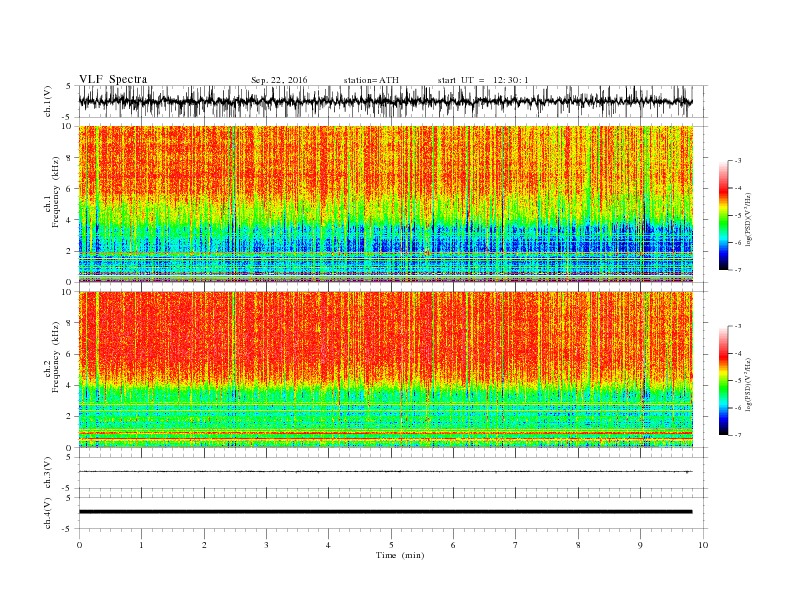Click the ch.2 spectrogram color scale bar
This screenshot has height=612, width=792.
723,380
